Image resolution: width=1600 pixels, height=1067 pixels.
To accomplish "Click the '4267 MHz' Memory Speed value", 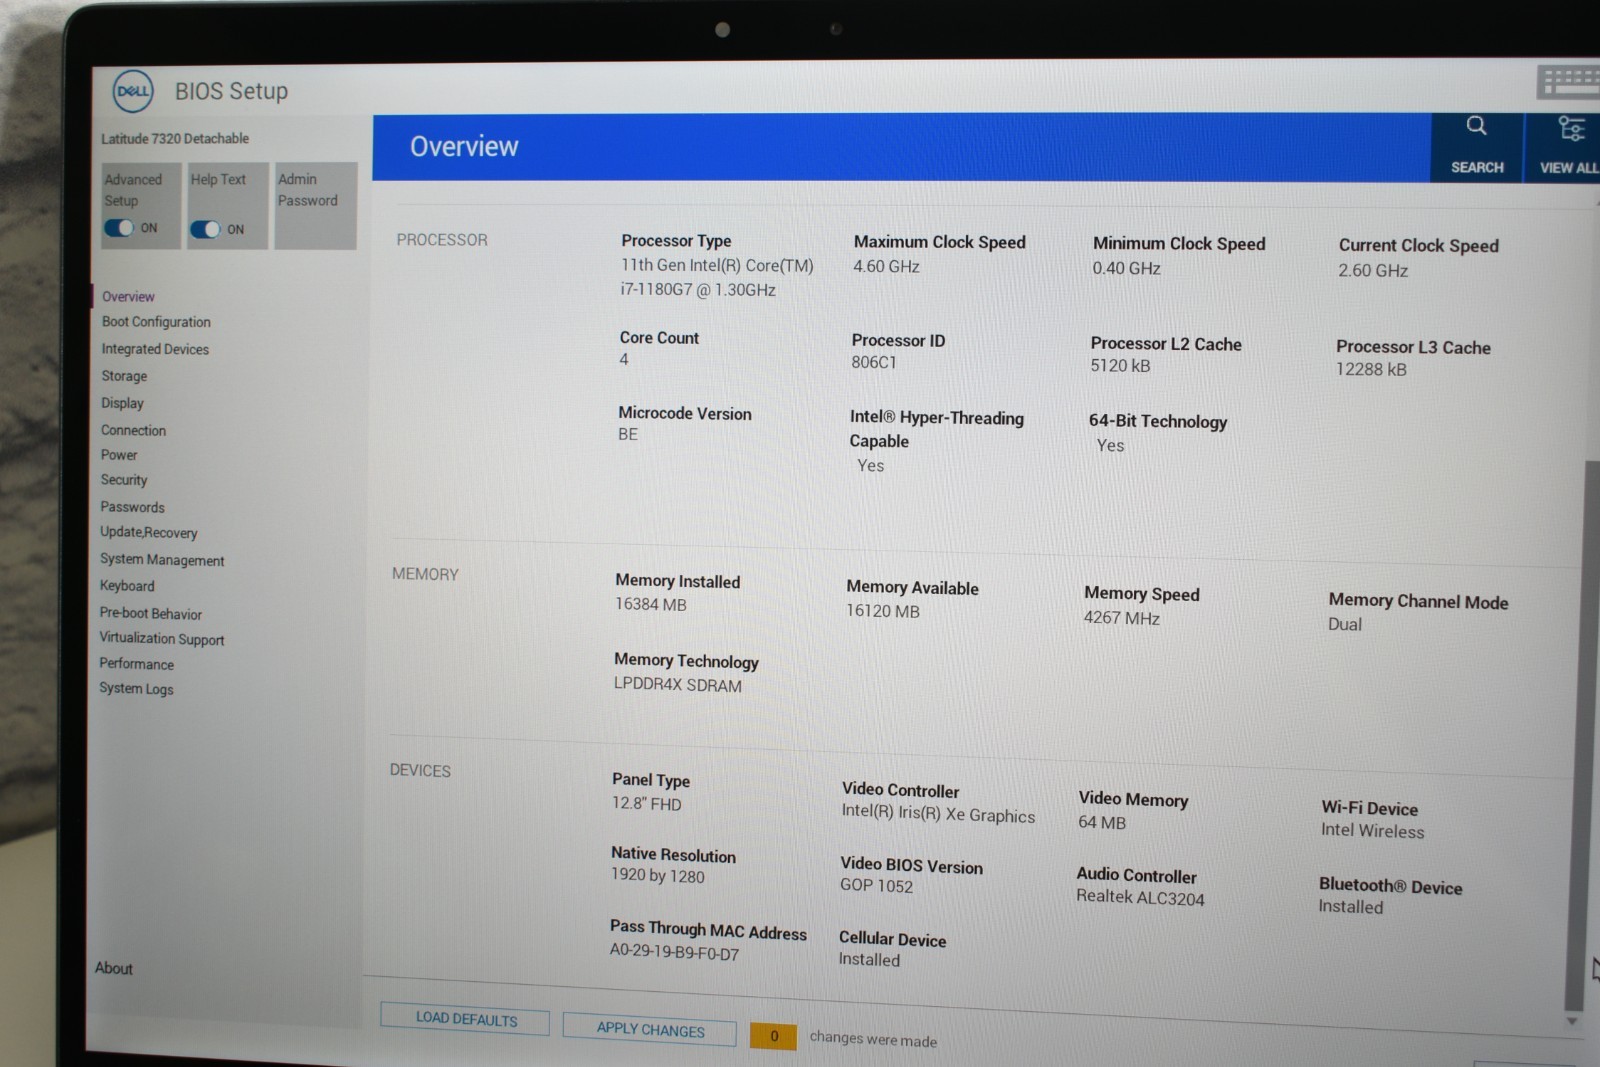I will pos(1122,618).
